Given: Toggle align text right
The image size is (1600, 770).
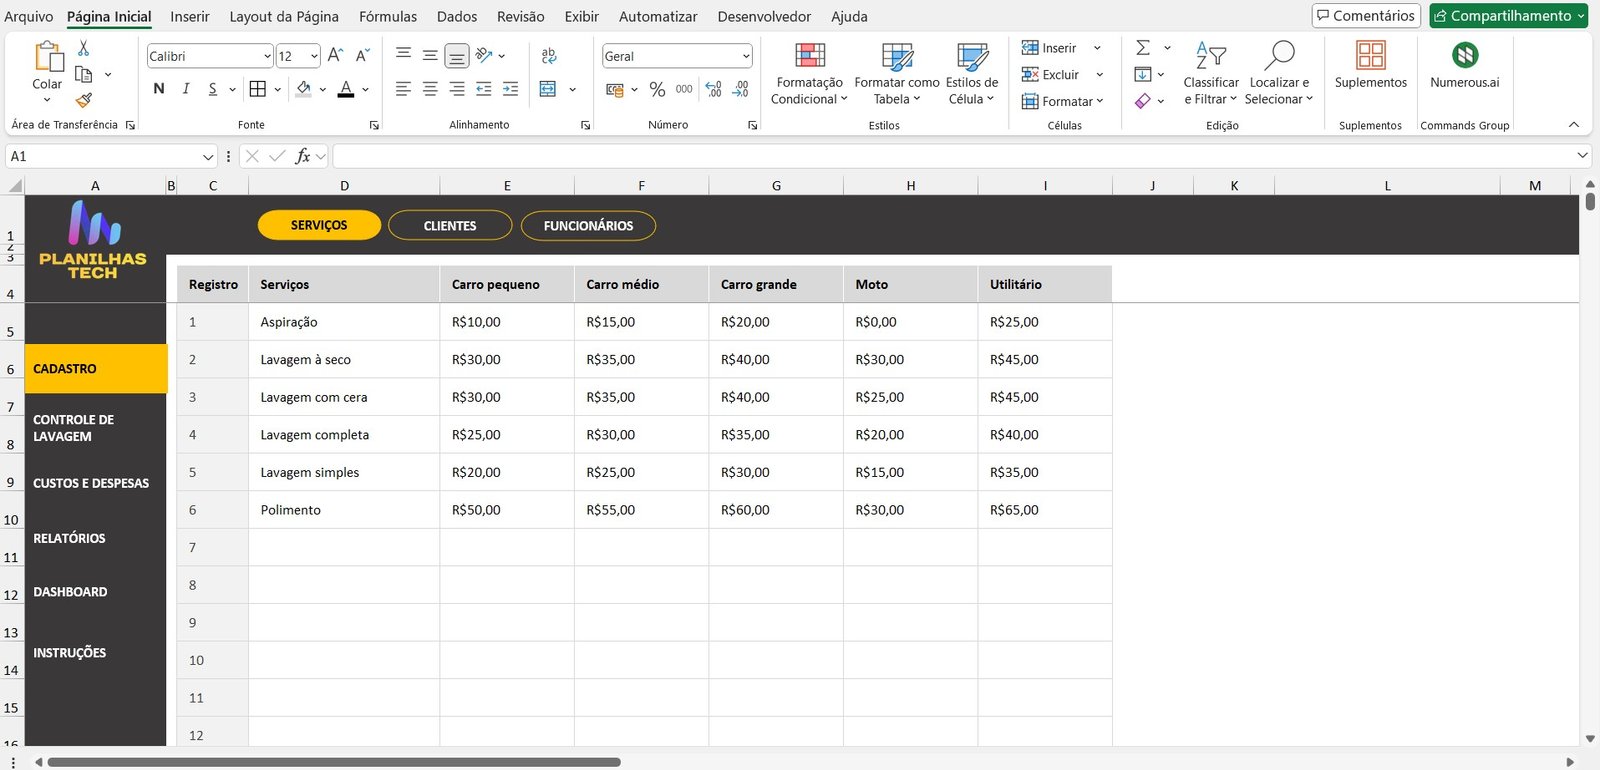Looking at the screenshot, I should 457,89.
